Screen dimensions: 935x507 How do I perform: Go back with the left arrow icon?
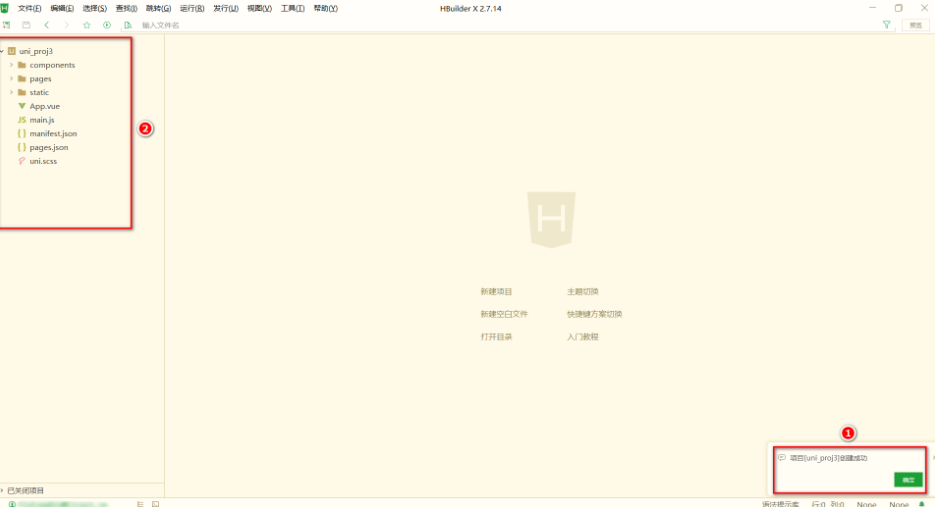point(47,25)
